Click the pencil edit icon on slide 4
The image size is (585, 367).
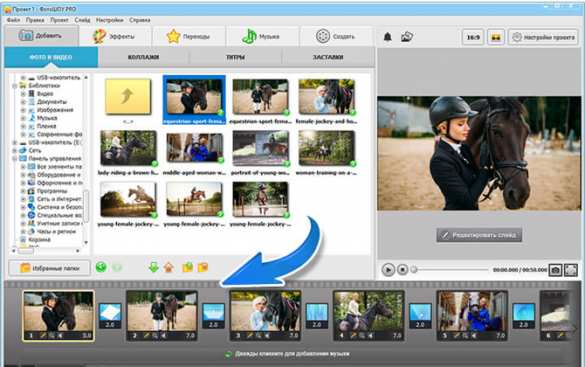353,336
